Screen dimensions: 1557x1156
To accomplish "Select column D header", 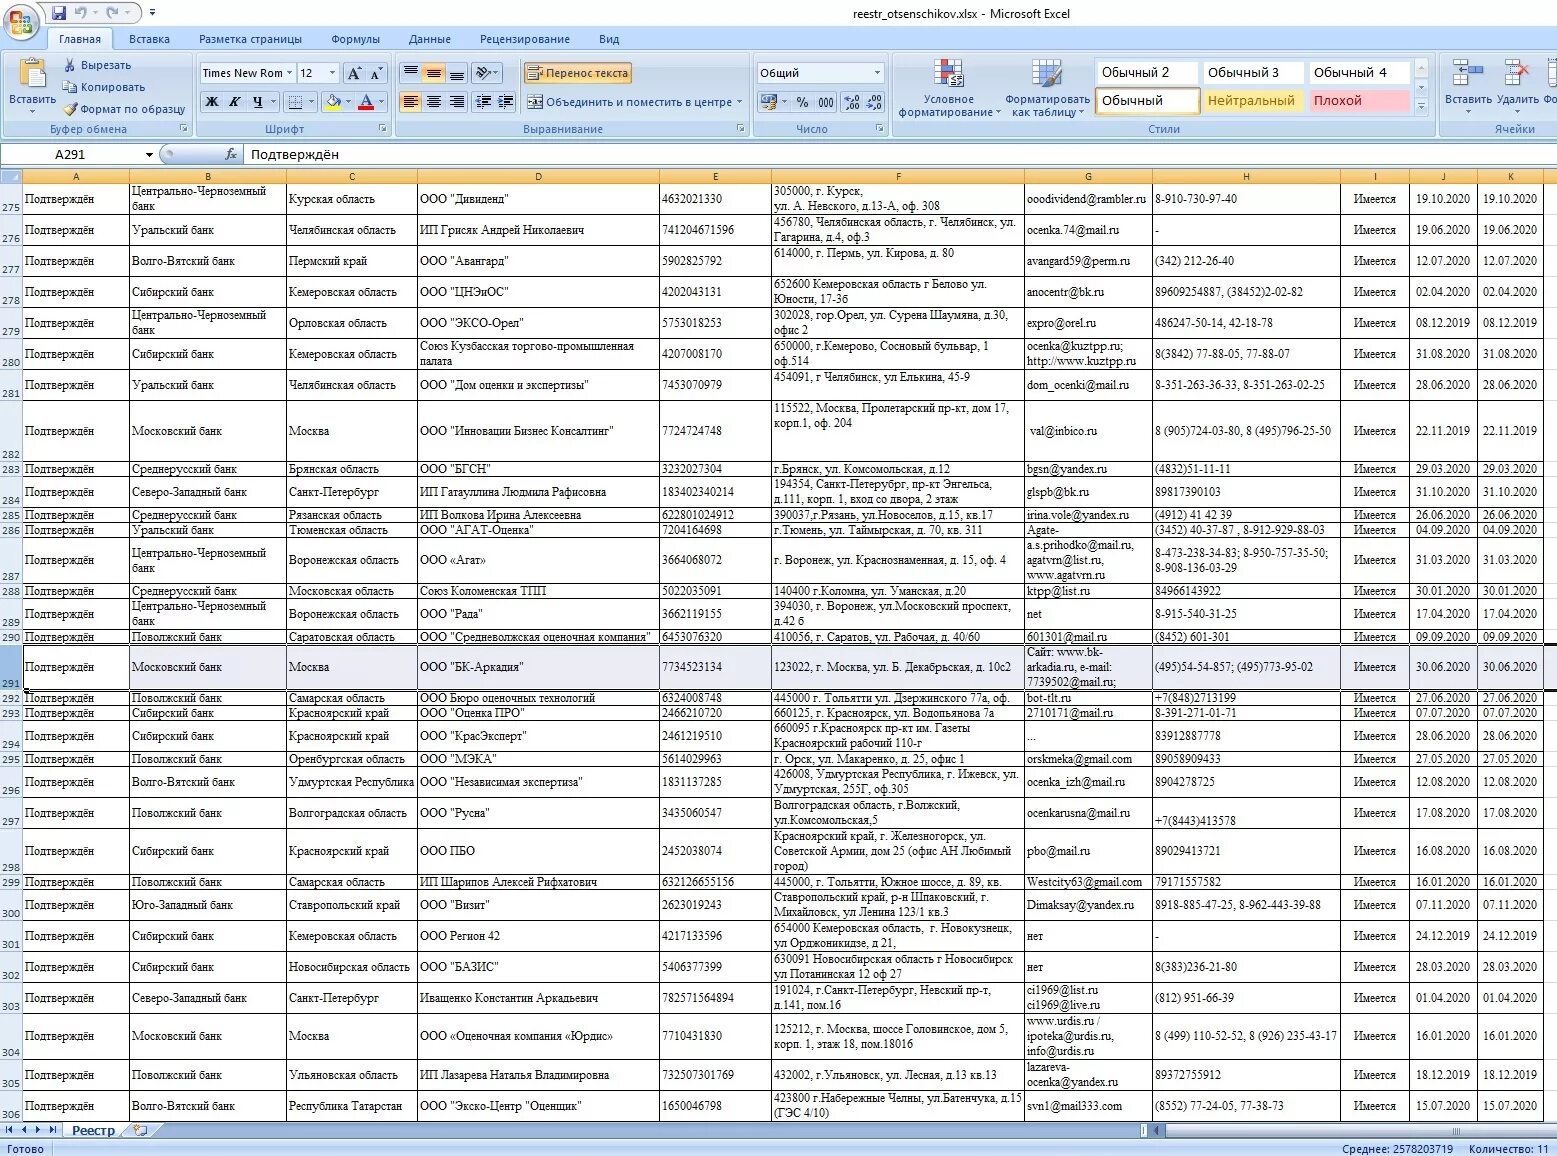I will click(x=538, y=176).
